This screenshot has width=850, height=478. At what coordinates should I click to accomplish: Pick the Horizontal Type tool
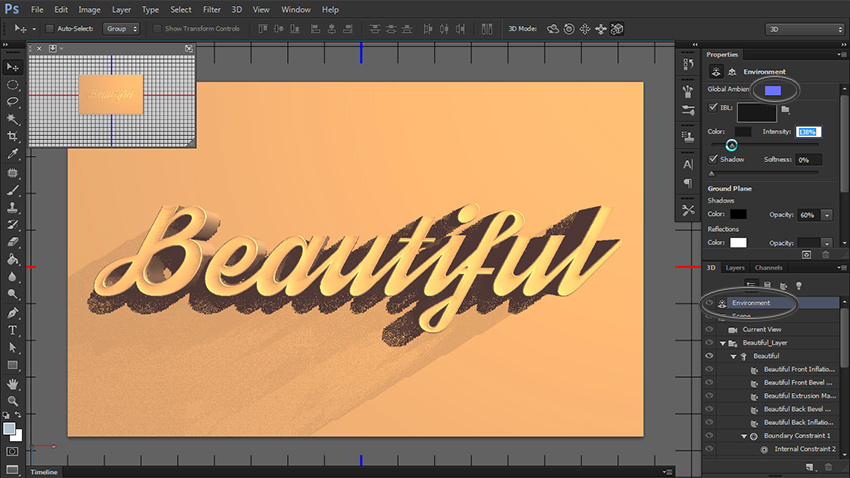tap(13, 329)
